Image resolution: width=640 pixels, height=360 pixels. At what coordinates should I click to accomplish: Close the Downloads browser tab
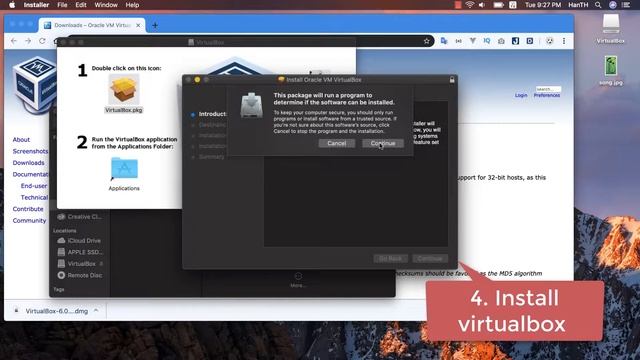(138, 25)
